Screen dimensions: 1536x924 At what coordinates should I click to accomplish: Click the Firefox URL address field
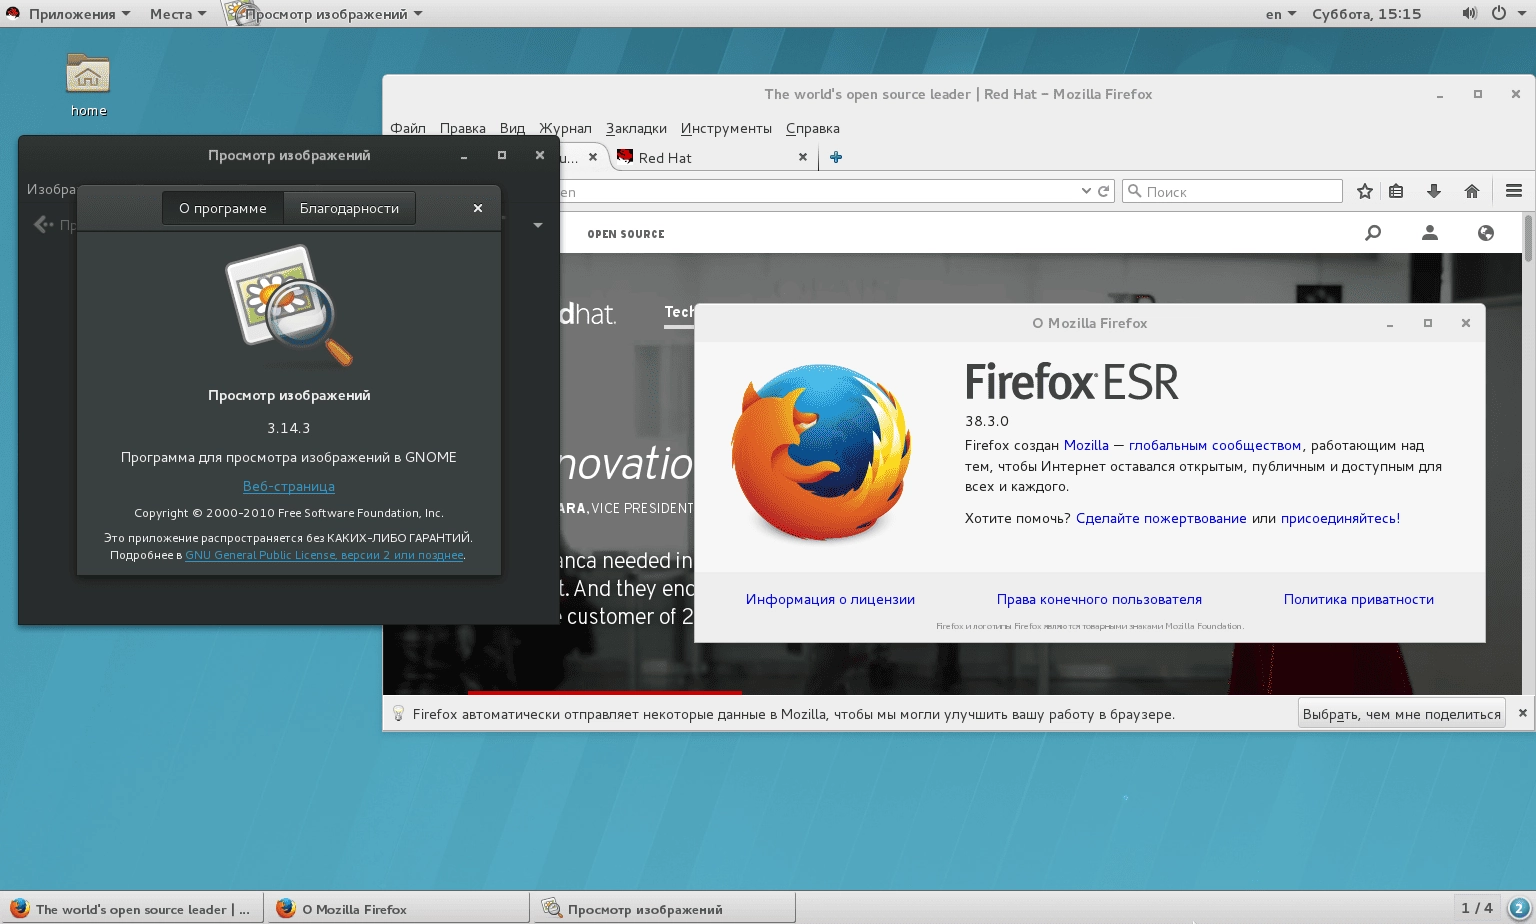point(817,191)
